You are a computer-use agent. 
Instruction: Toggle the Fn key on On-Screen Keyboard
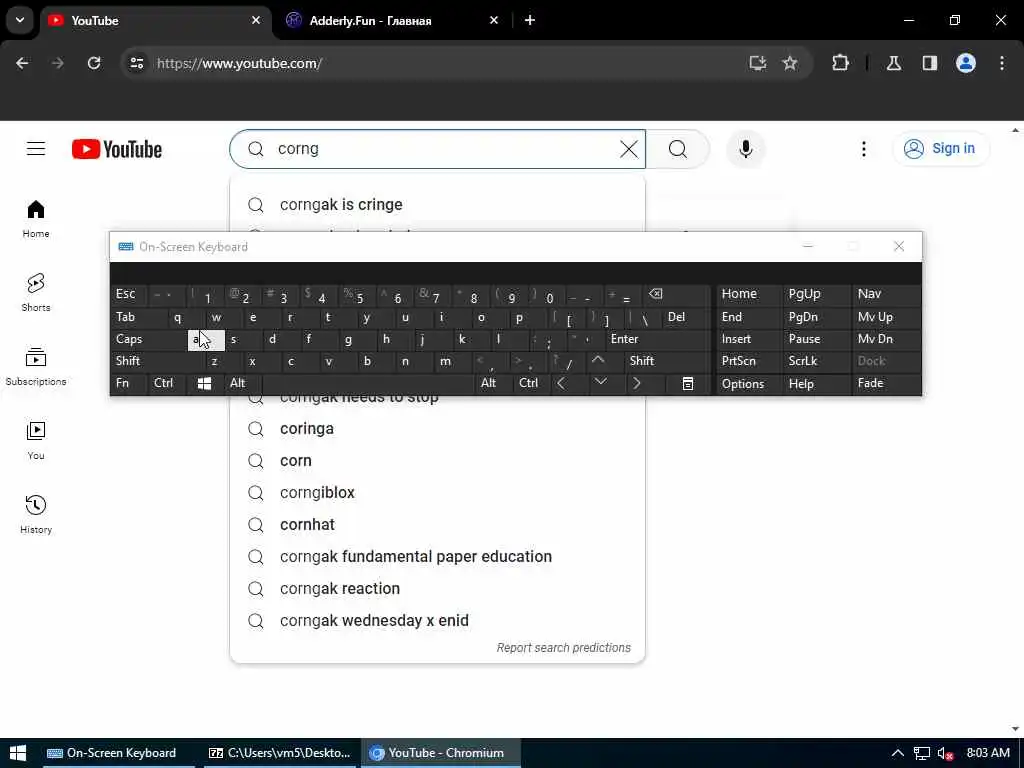pos(129,383)
